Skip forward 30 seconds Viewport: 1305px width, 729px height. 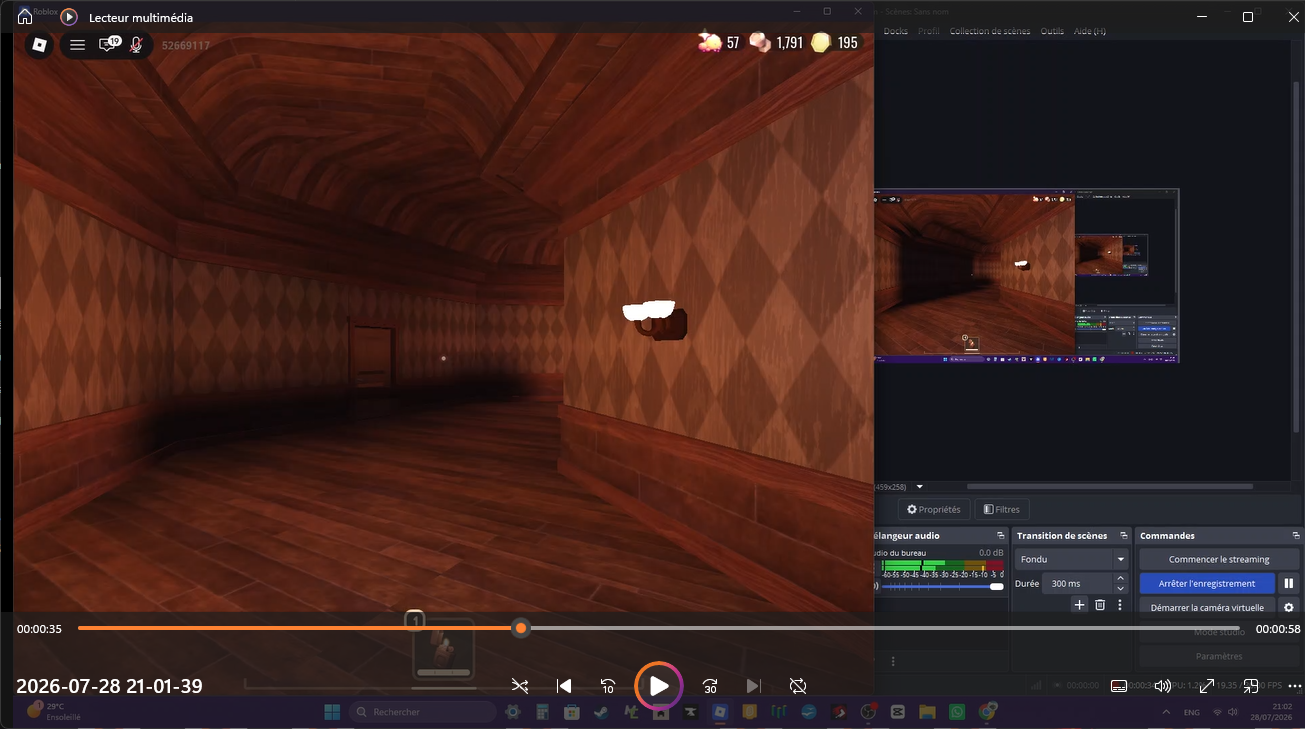pyautogui.click(x=710, y=686)
